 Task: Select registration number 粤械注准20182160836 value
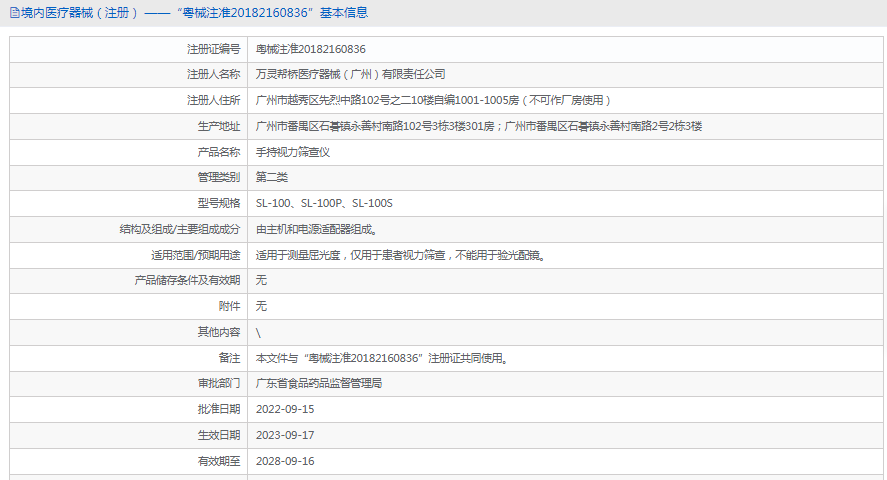(x=311, y=49)
